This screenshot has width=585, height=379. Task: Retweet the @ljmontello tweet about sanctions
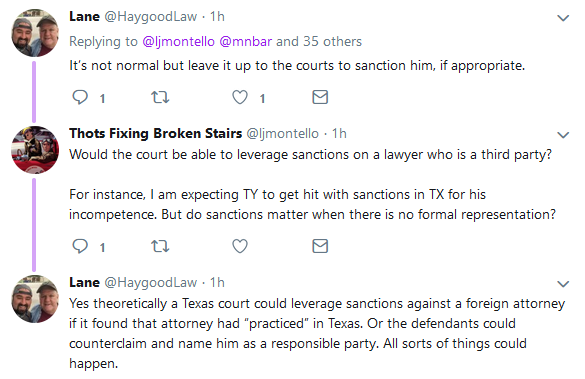click(160, 246)
